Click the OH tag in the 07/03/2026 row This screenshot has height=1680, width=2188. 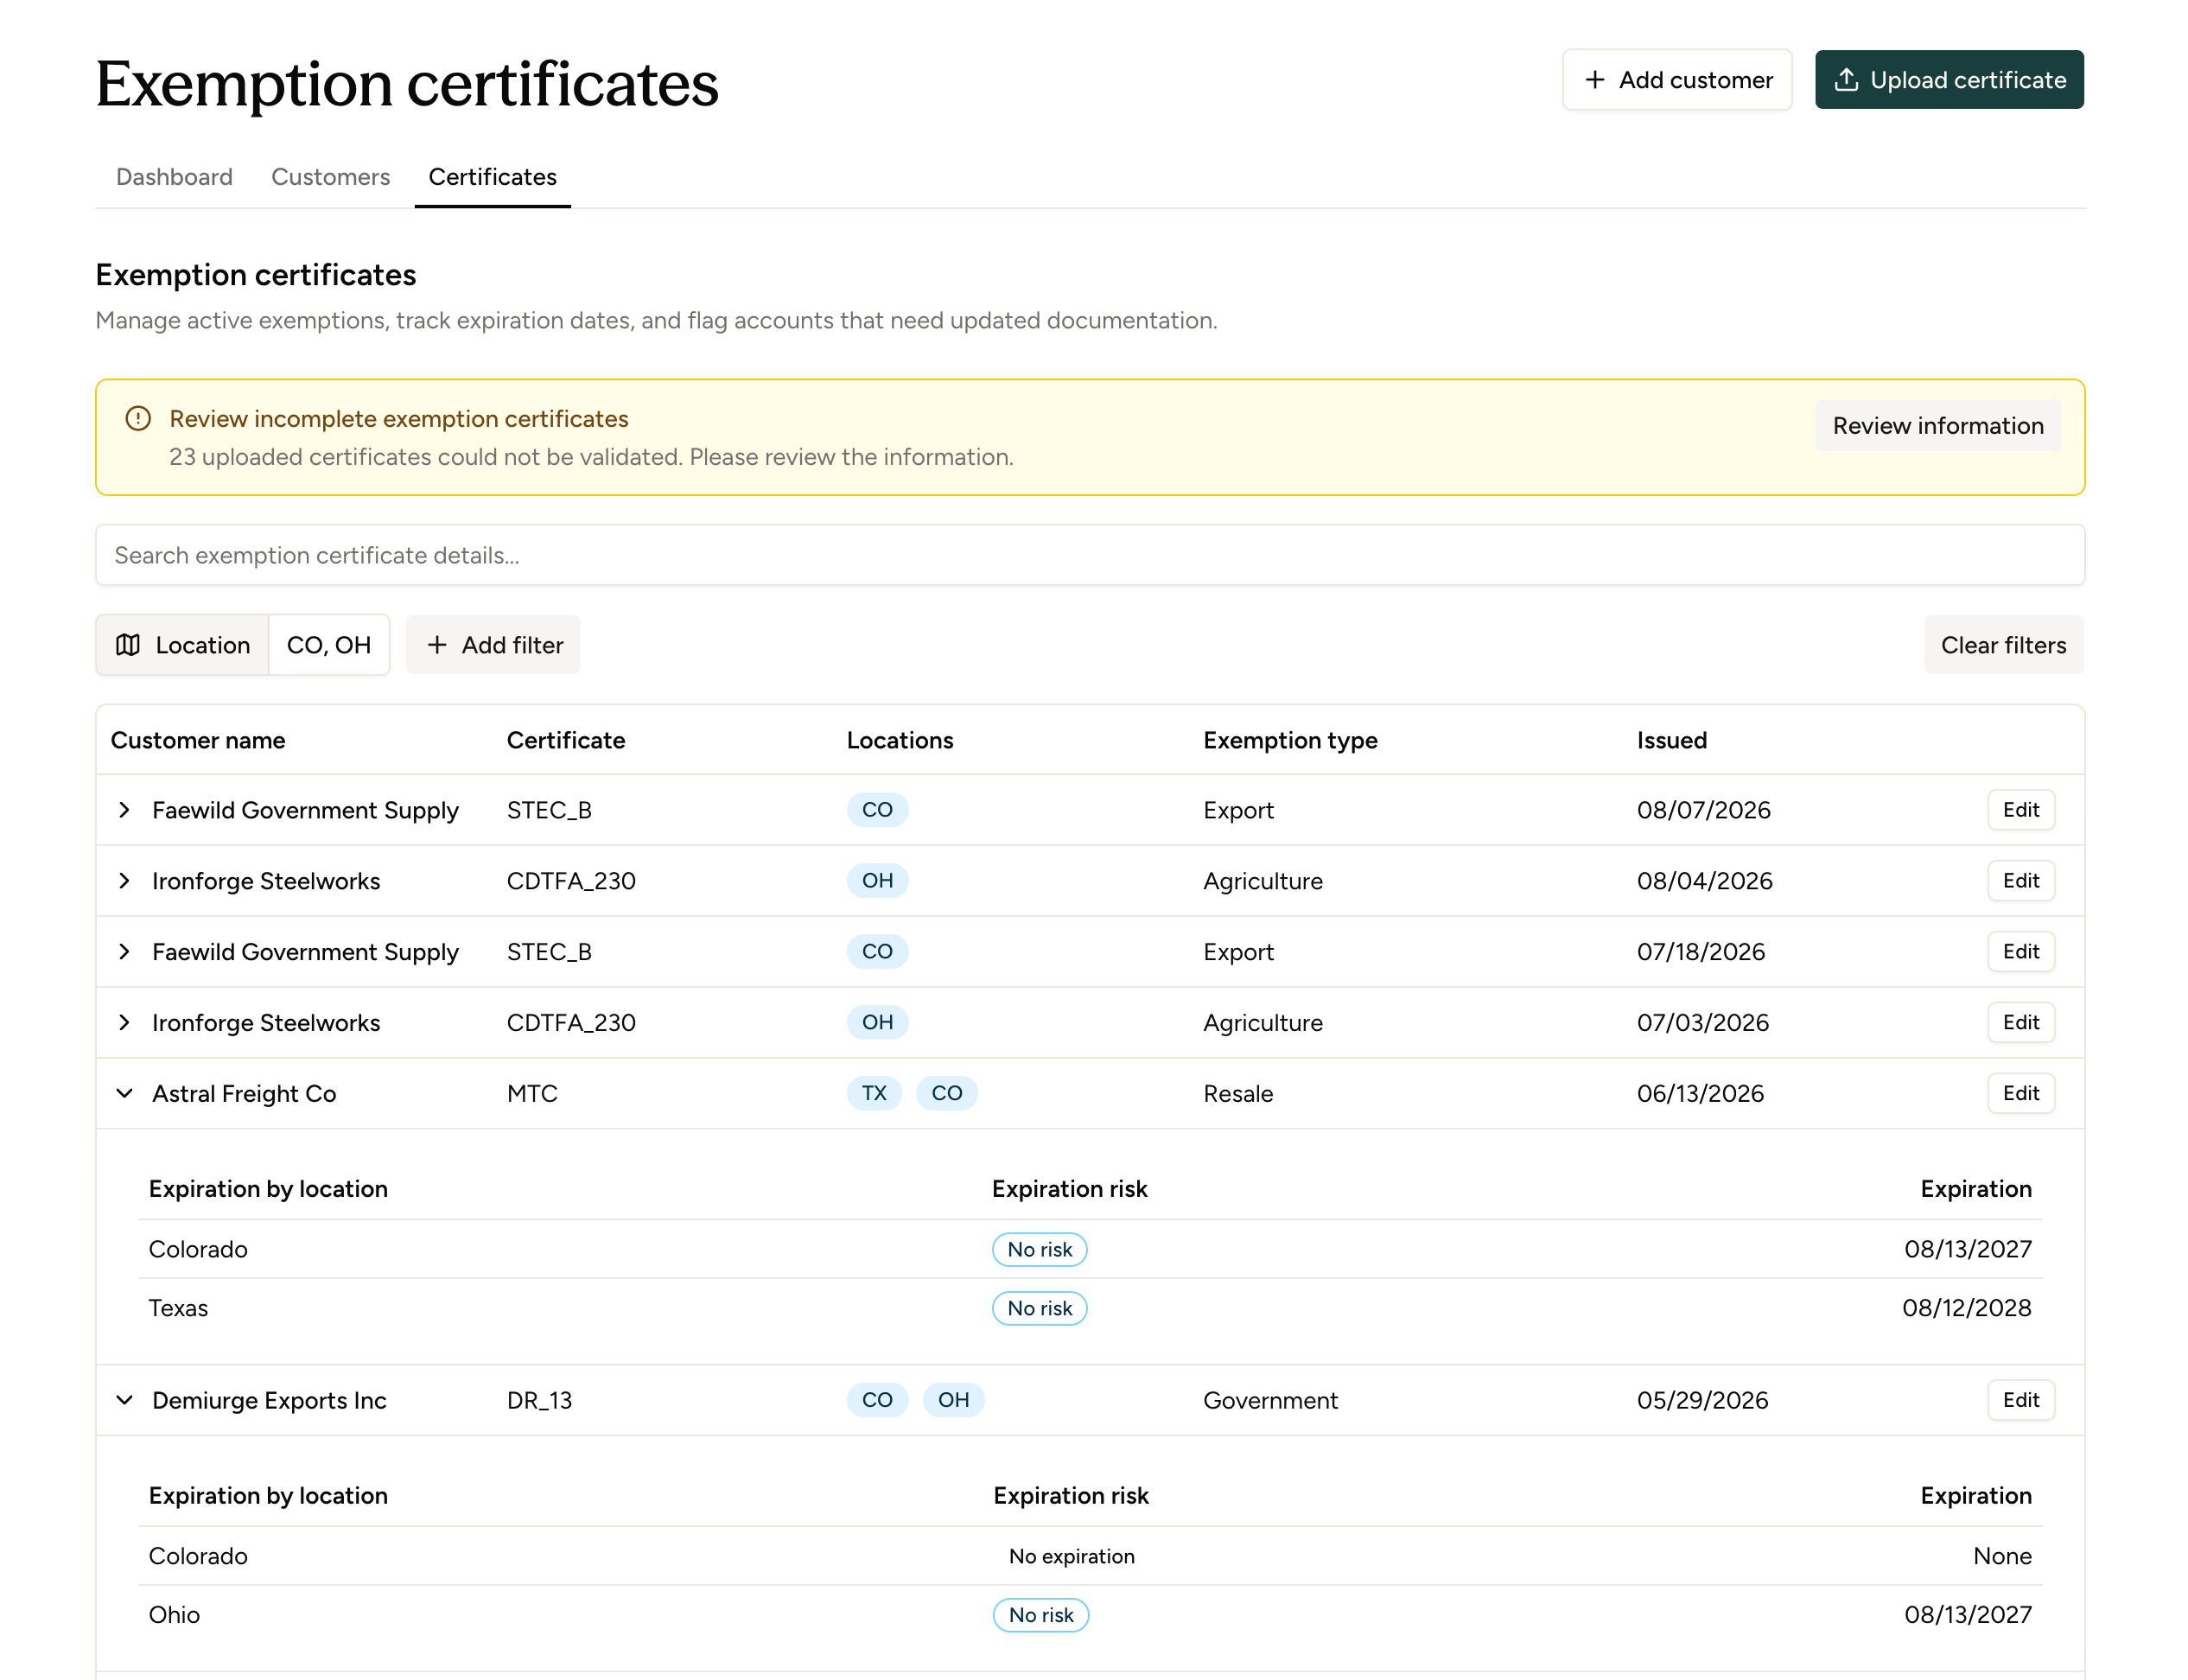pyautogui.click(x=877, y=1023)
